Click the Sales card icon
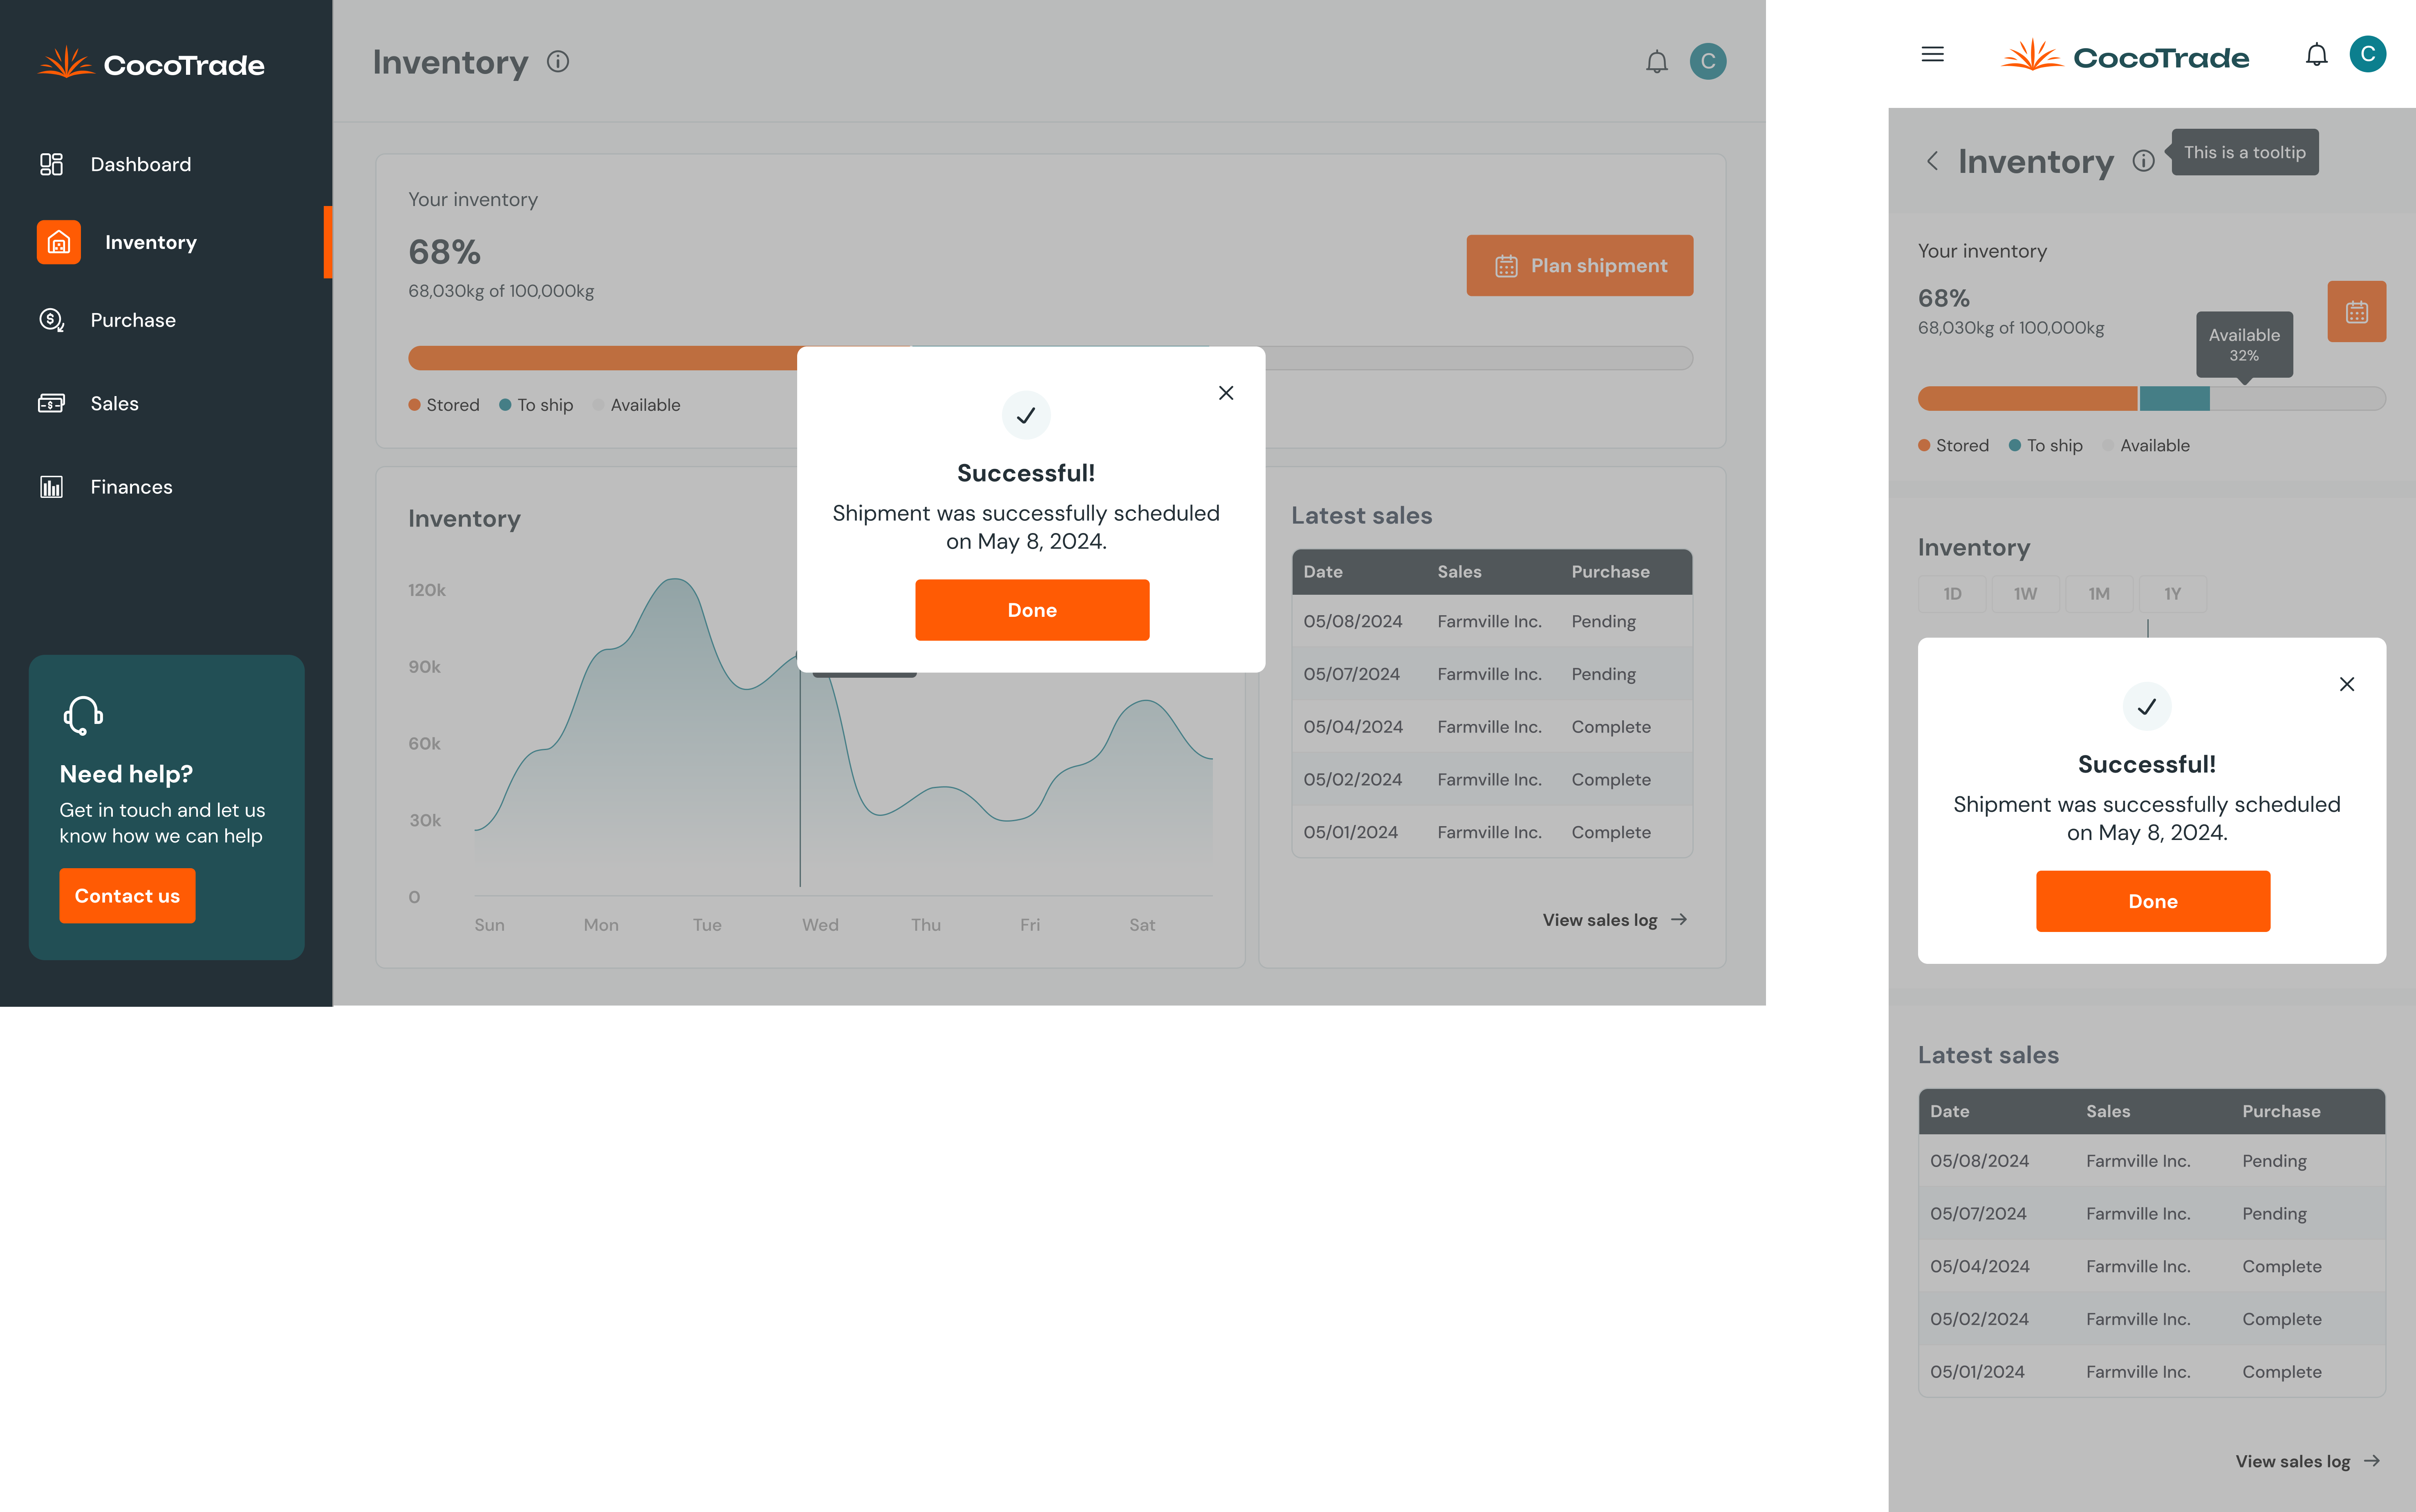Image resolution: width=2416 pixels, height=1512 pixels. (51, 403)
